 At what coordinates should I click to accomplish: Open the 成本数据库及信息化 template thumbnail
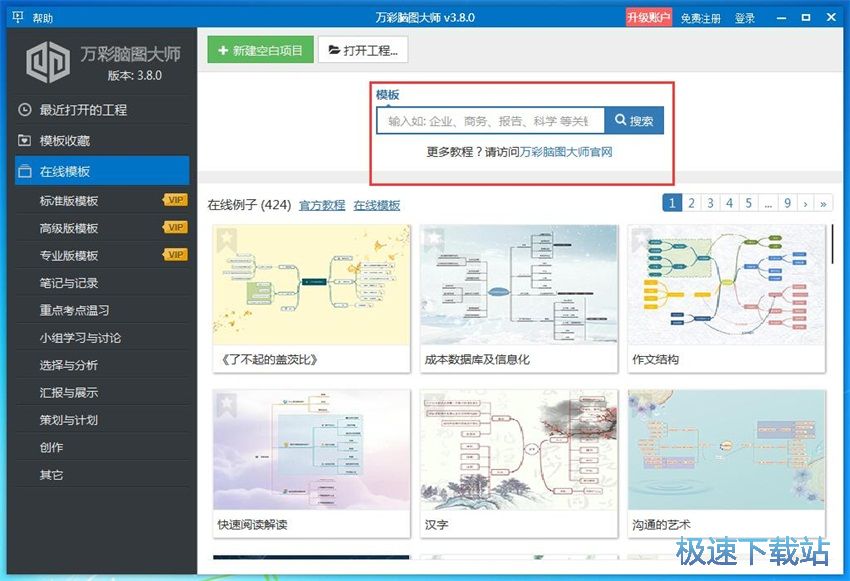tap(519, 285)
